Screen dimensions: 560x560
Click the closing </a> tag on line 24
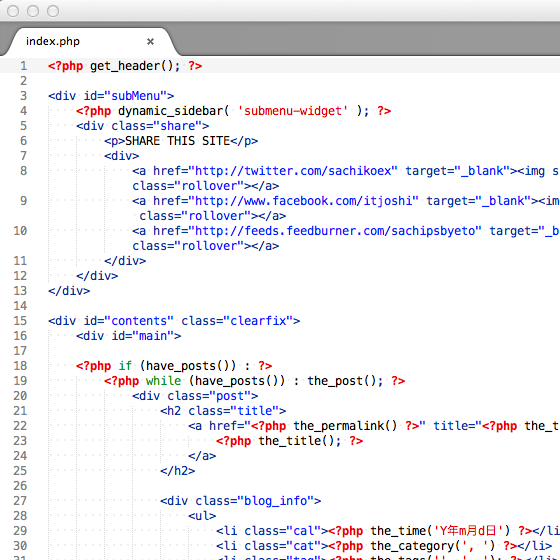[202, 456]
